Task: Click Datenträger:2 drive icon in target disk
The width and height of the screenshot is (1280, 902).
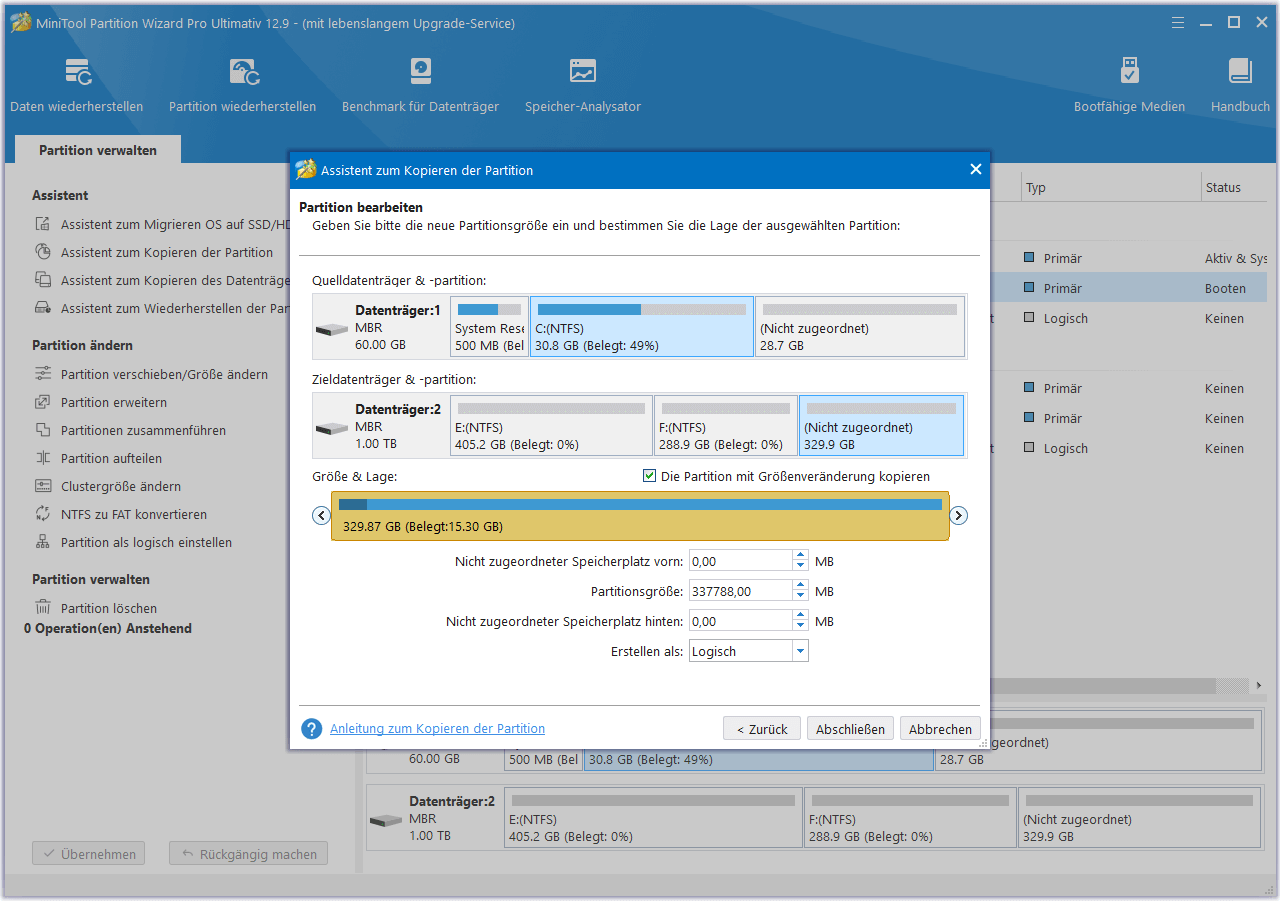Action: 332,428
